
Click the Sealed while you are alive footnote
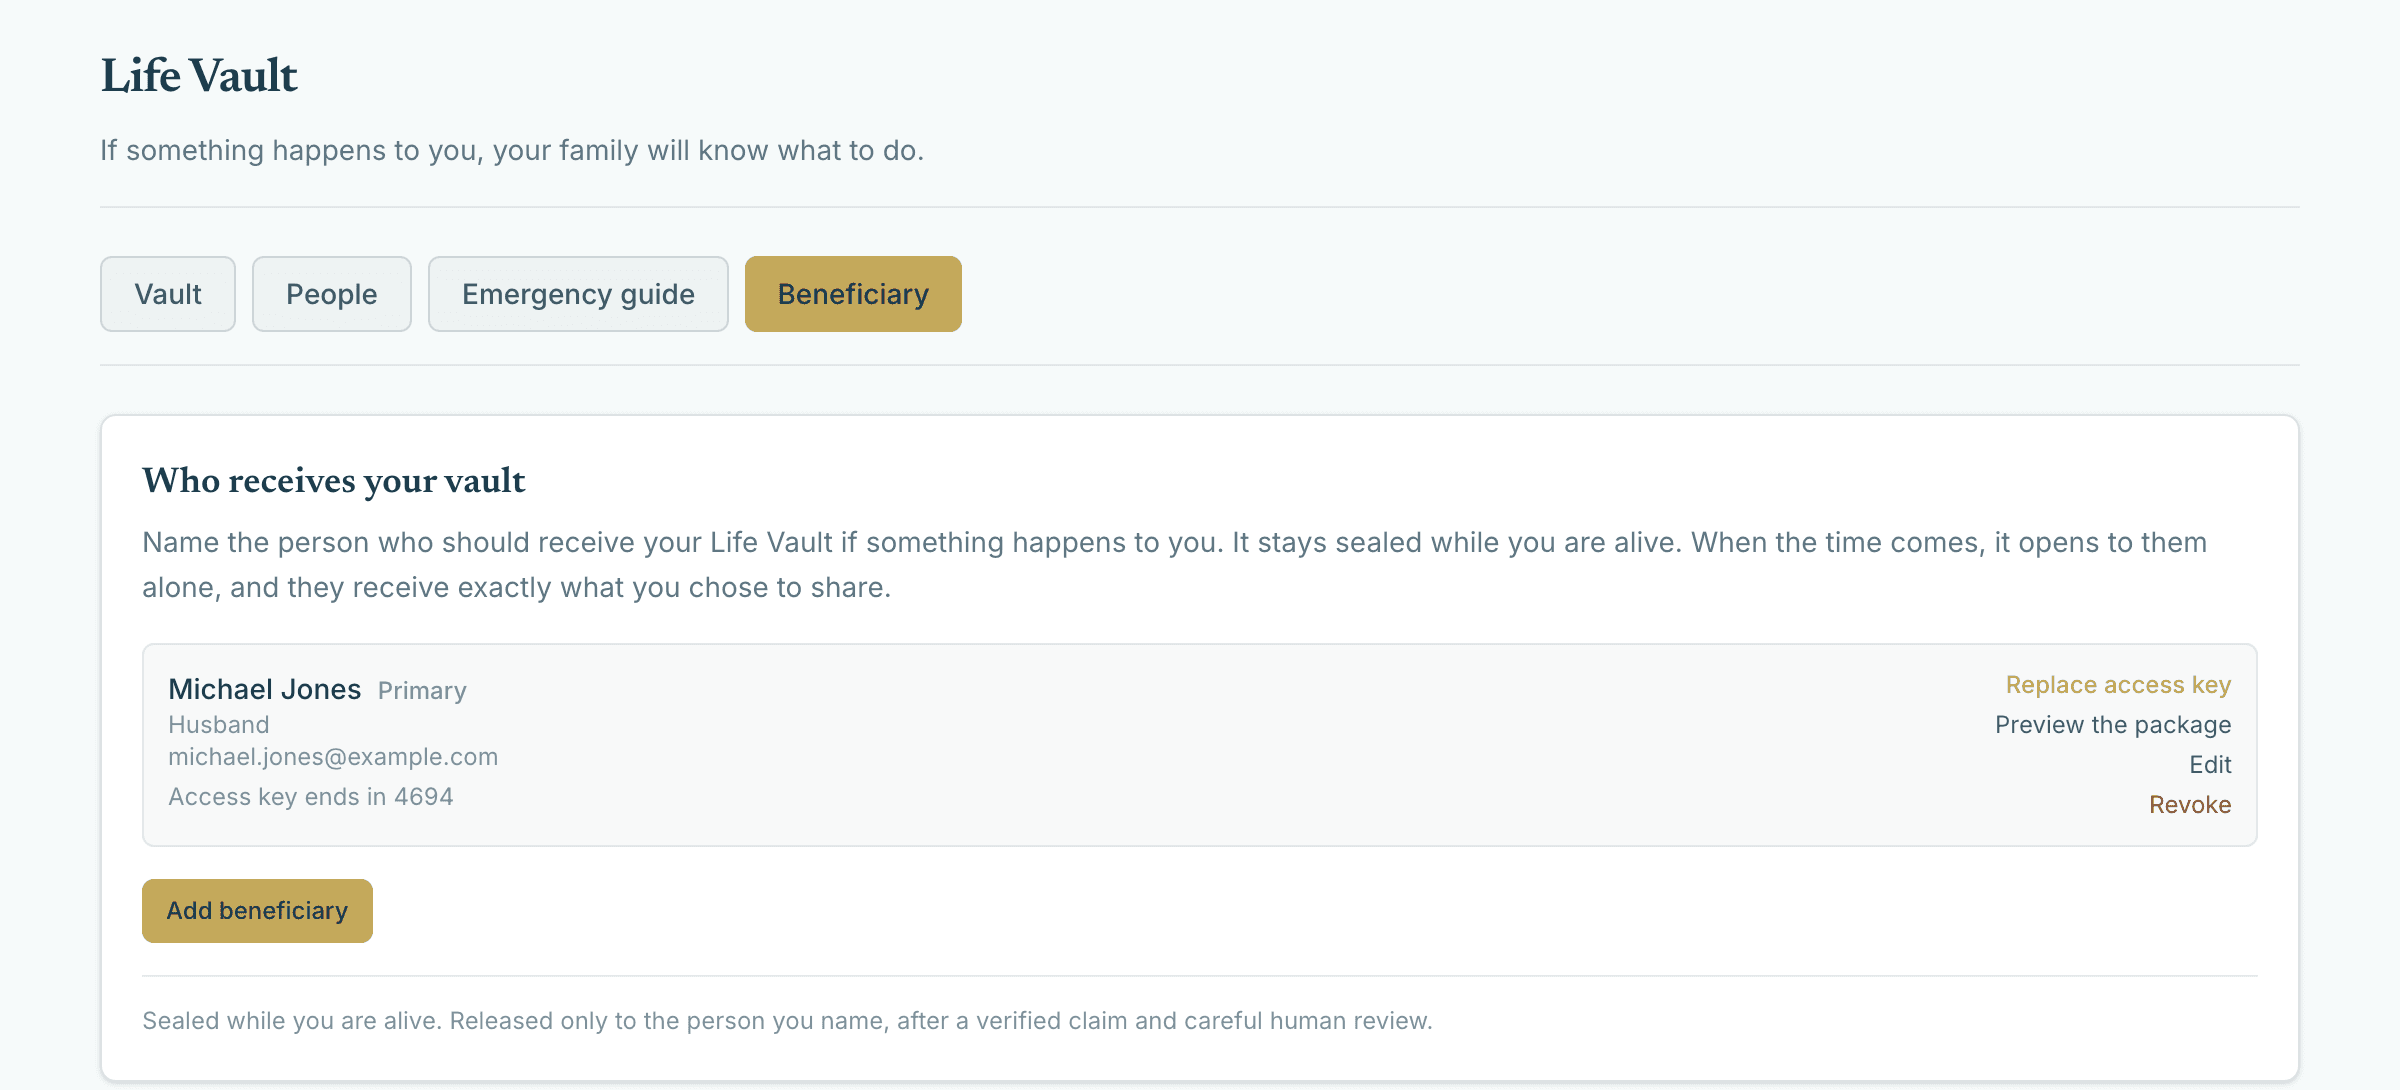[x=787, y=1021]
